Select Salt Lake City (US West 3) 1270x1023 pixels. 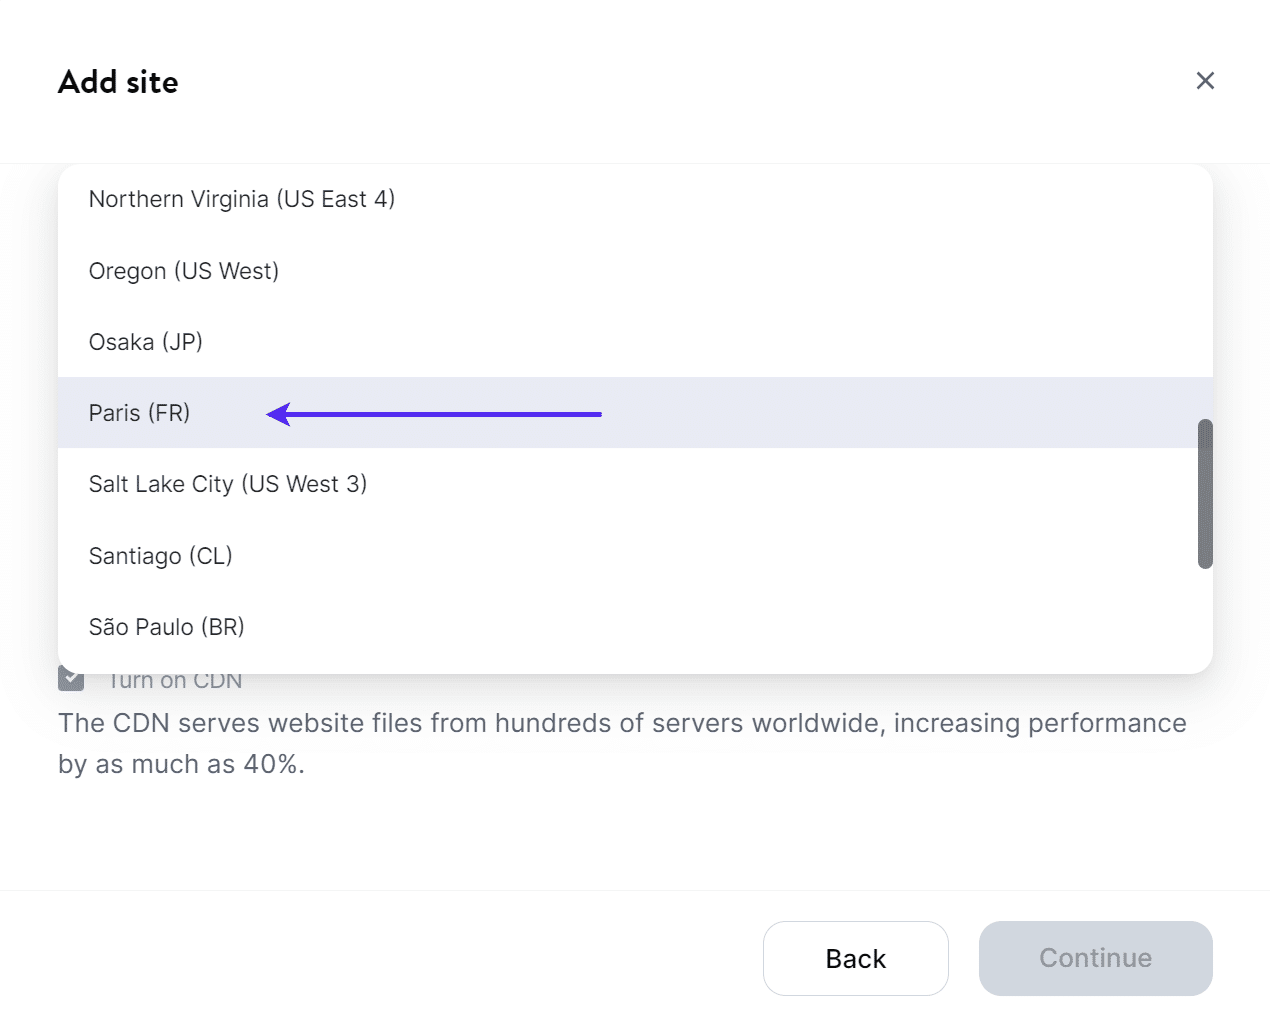point(228,484)
